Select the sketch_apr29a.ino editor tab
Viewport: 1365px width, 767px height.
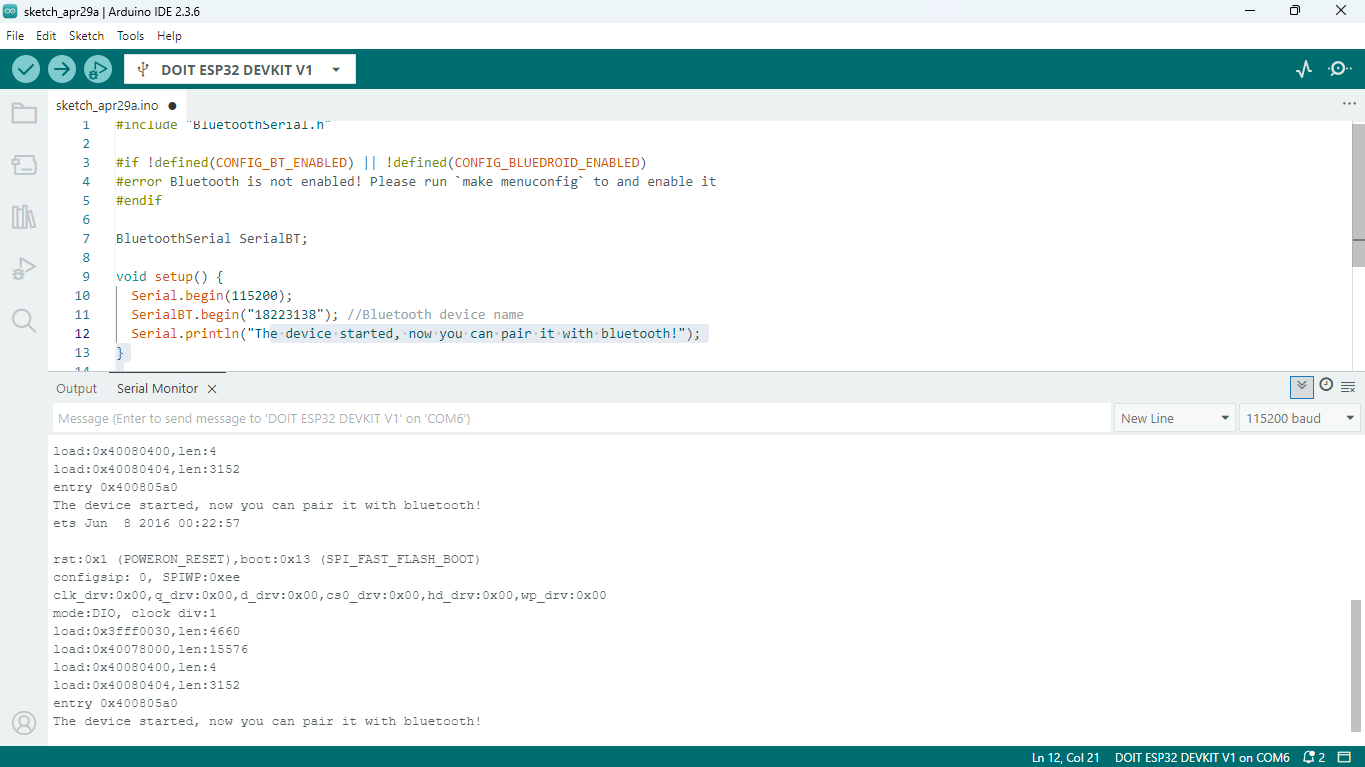coord(107,105)
